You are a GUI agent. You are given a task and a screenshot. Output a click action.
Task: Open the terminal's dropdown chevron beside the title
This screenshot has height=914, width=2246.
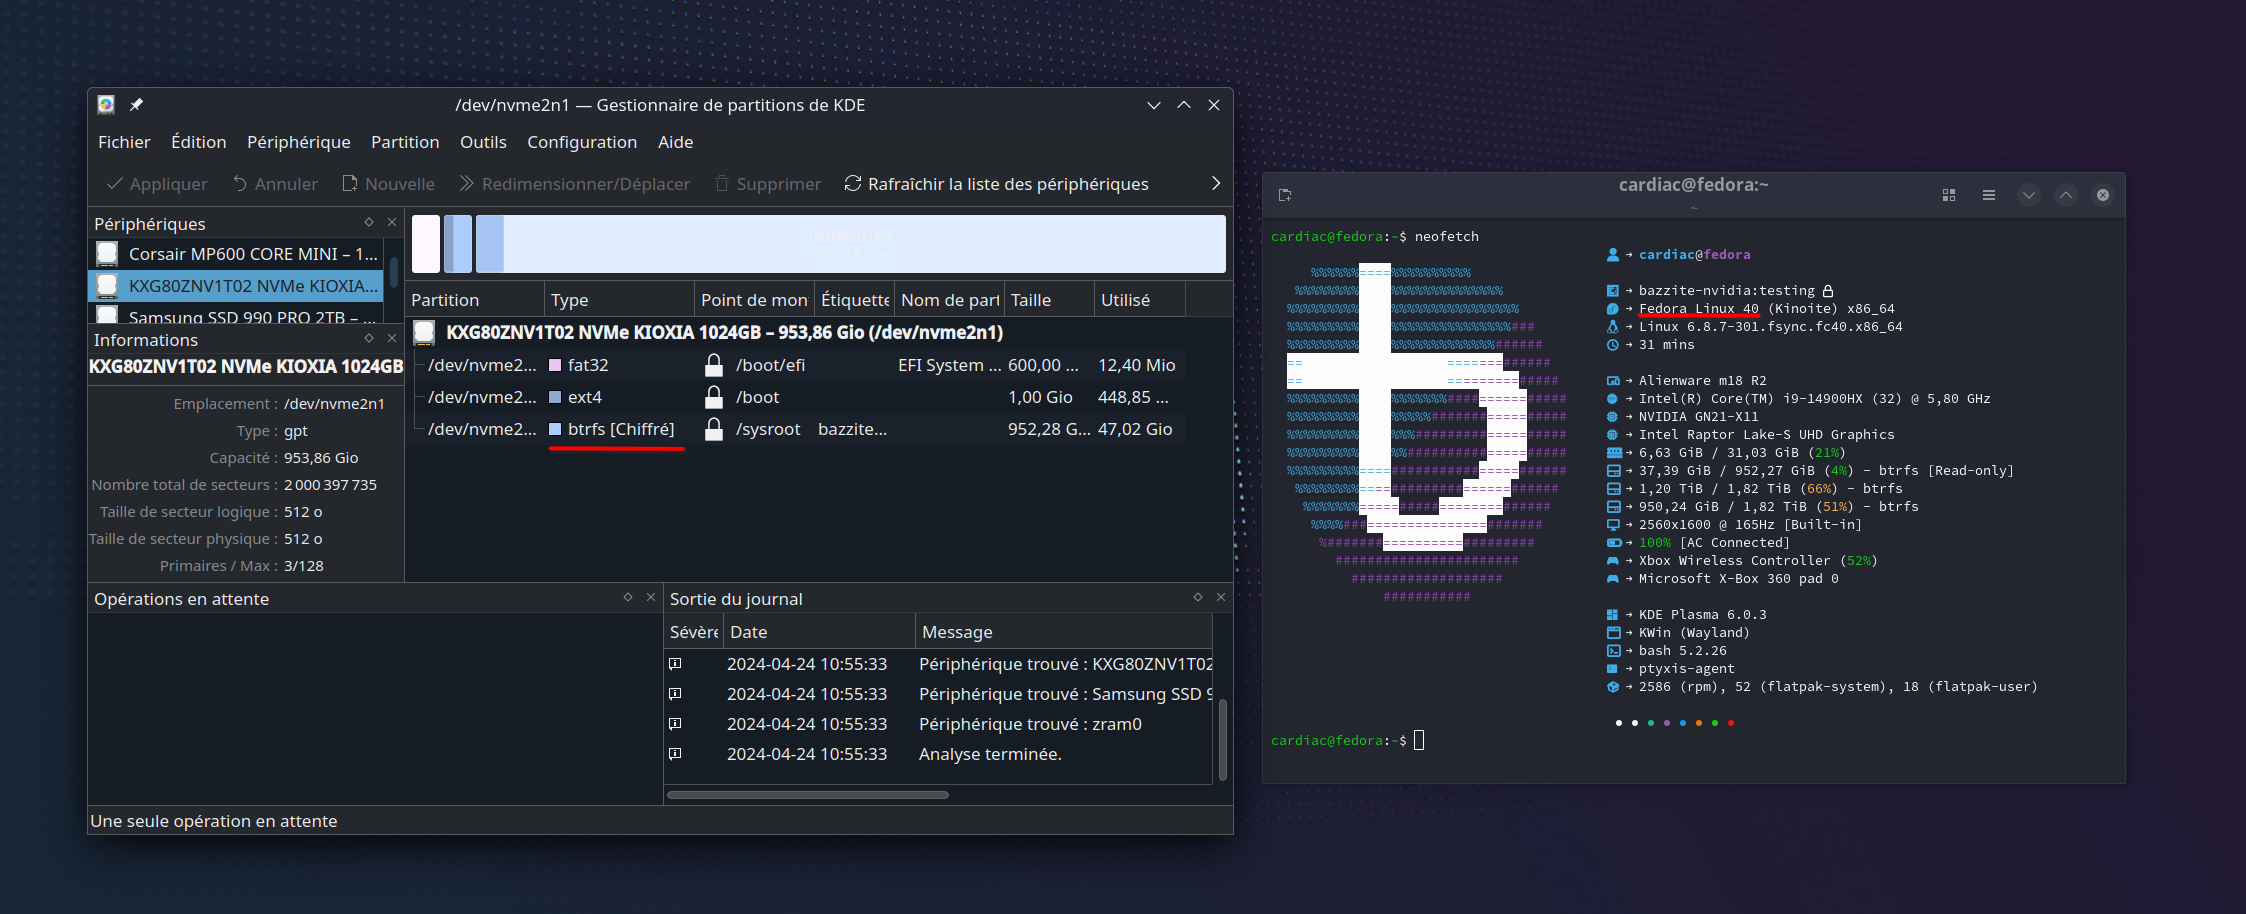pos(2028,195)
